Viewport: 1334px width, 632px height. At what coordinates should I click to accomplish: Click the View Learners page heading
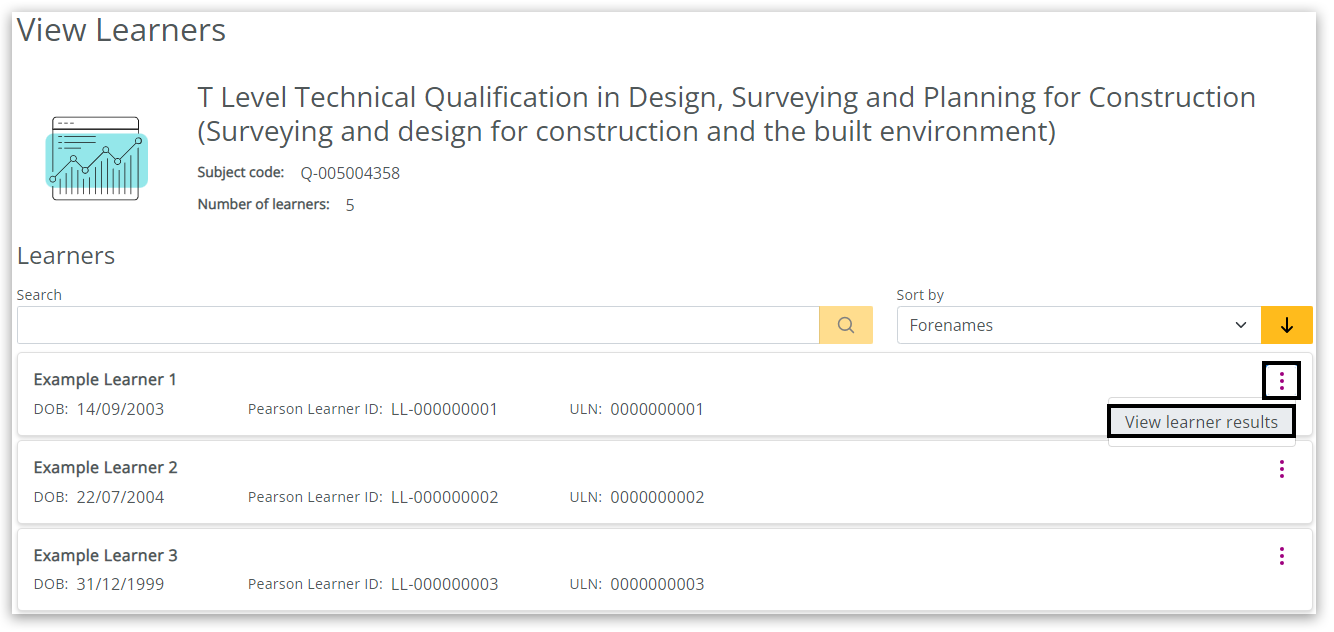pyautogui.click(x=122, y=30)
